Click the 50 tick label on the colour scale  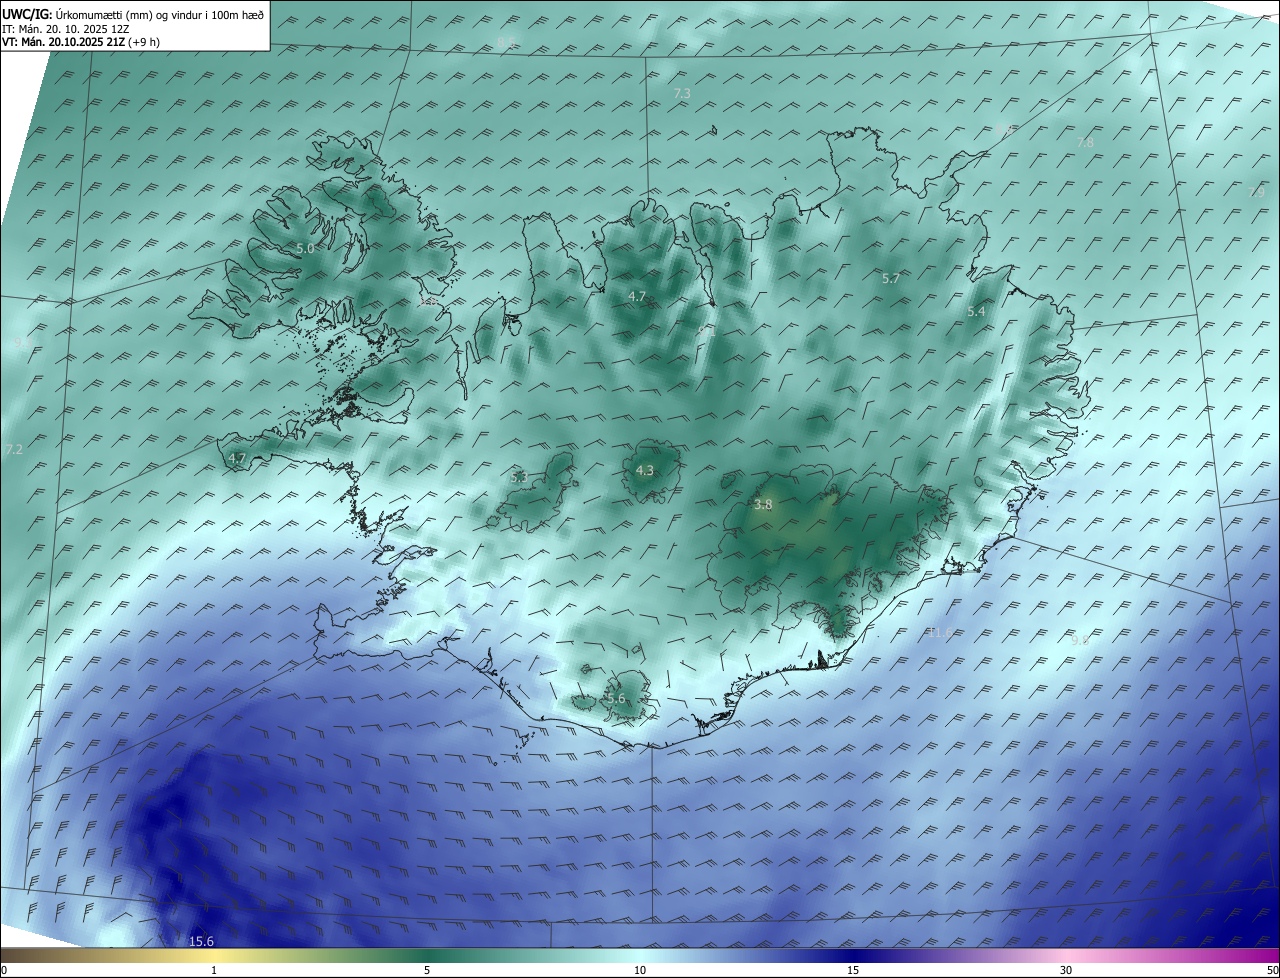click(x=1272, y=970)
